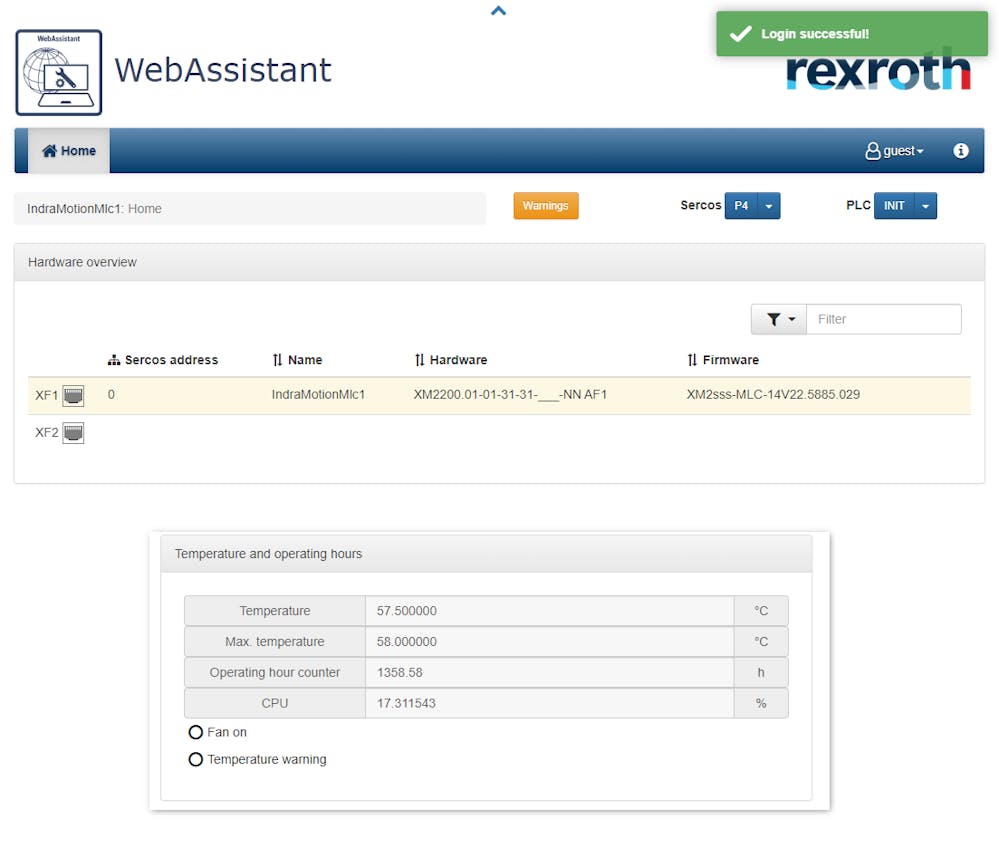Click the XF2 ethernet port icon

pyautogui.click(x=73, y=433)
